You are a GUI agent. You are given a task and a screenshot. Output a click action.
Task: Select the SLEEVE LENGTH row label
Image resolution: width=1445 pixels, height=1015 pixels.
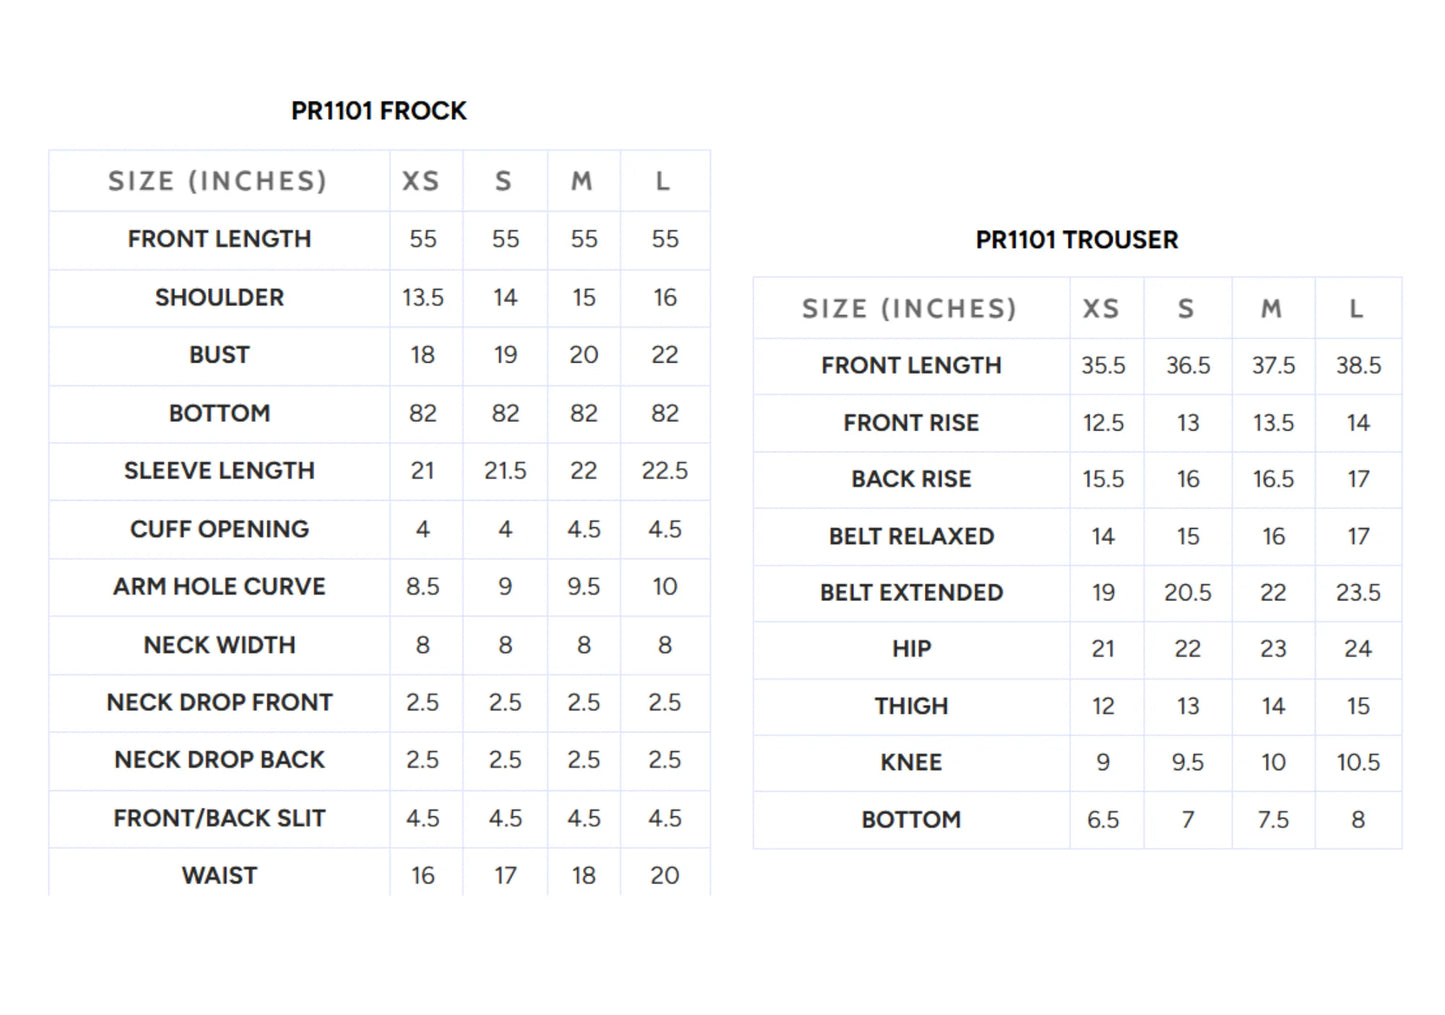click(x=219, y=471)
